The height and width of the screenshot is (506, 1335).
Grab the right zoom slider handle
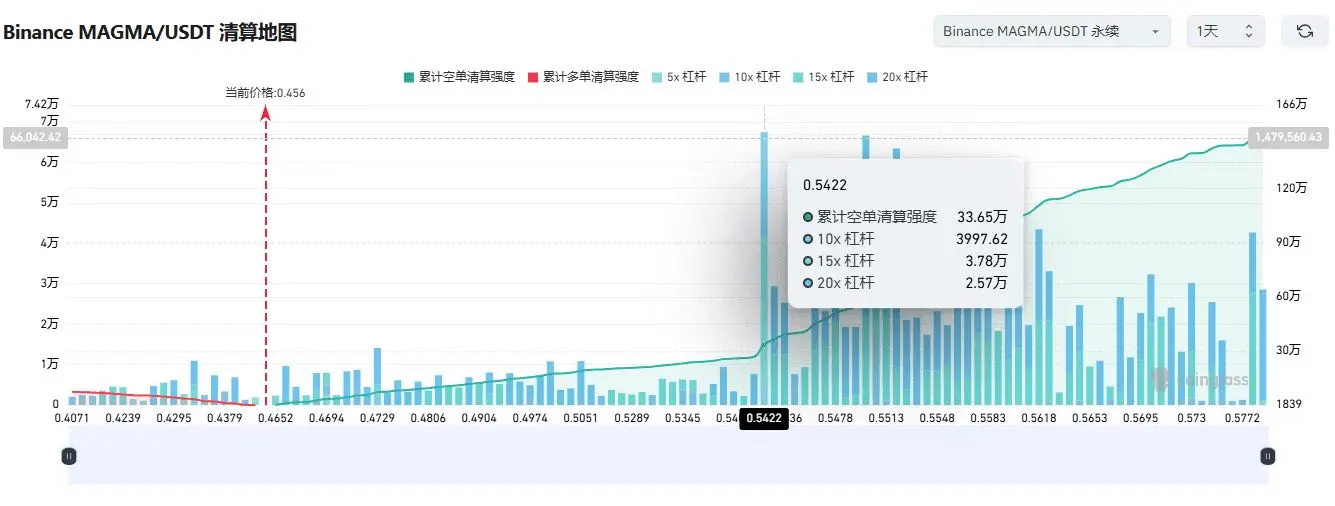pos(1268,456)
